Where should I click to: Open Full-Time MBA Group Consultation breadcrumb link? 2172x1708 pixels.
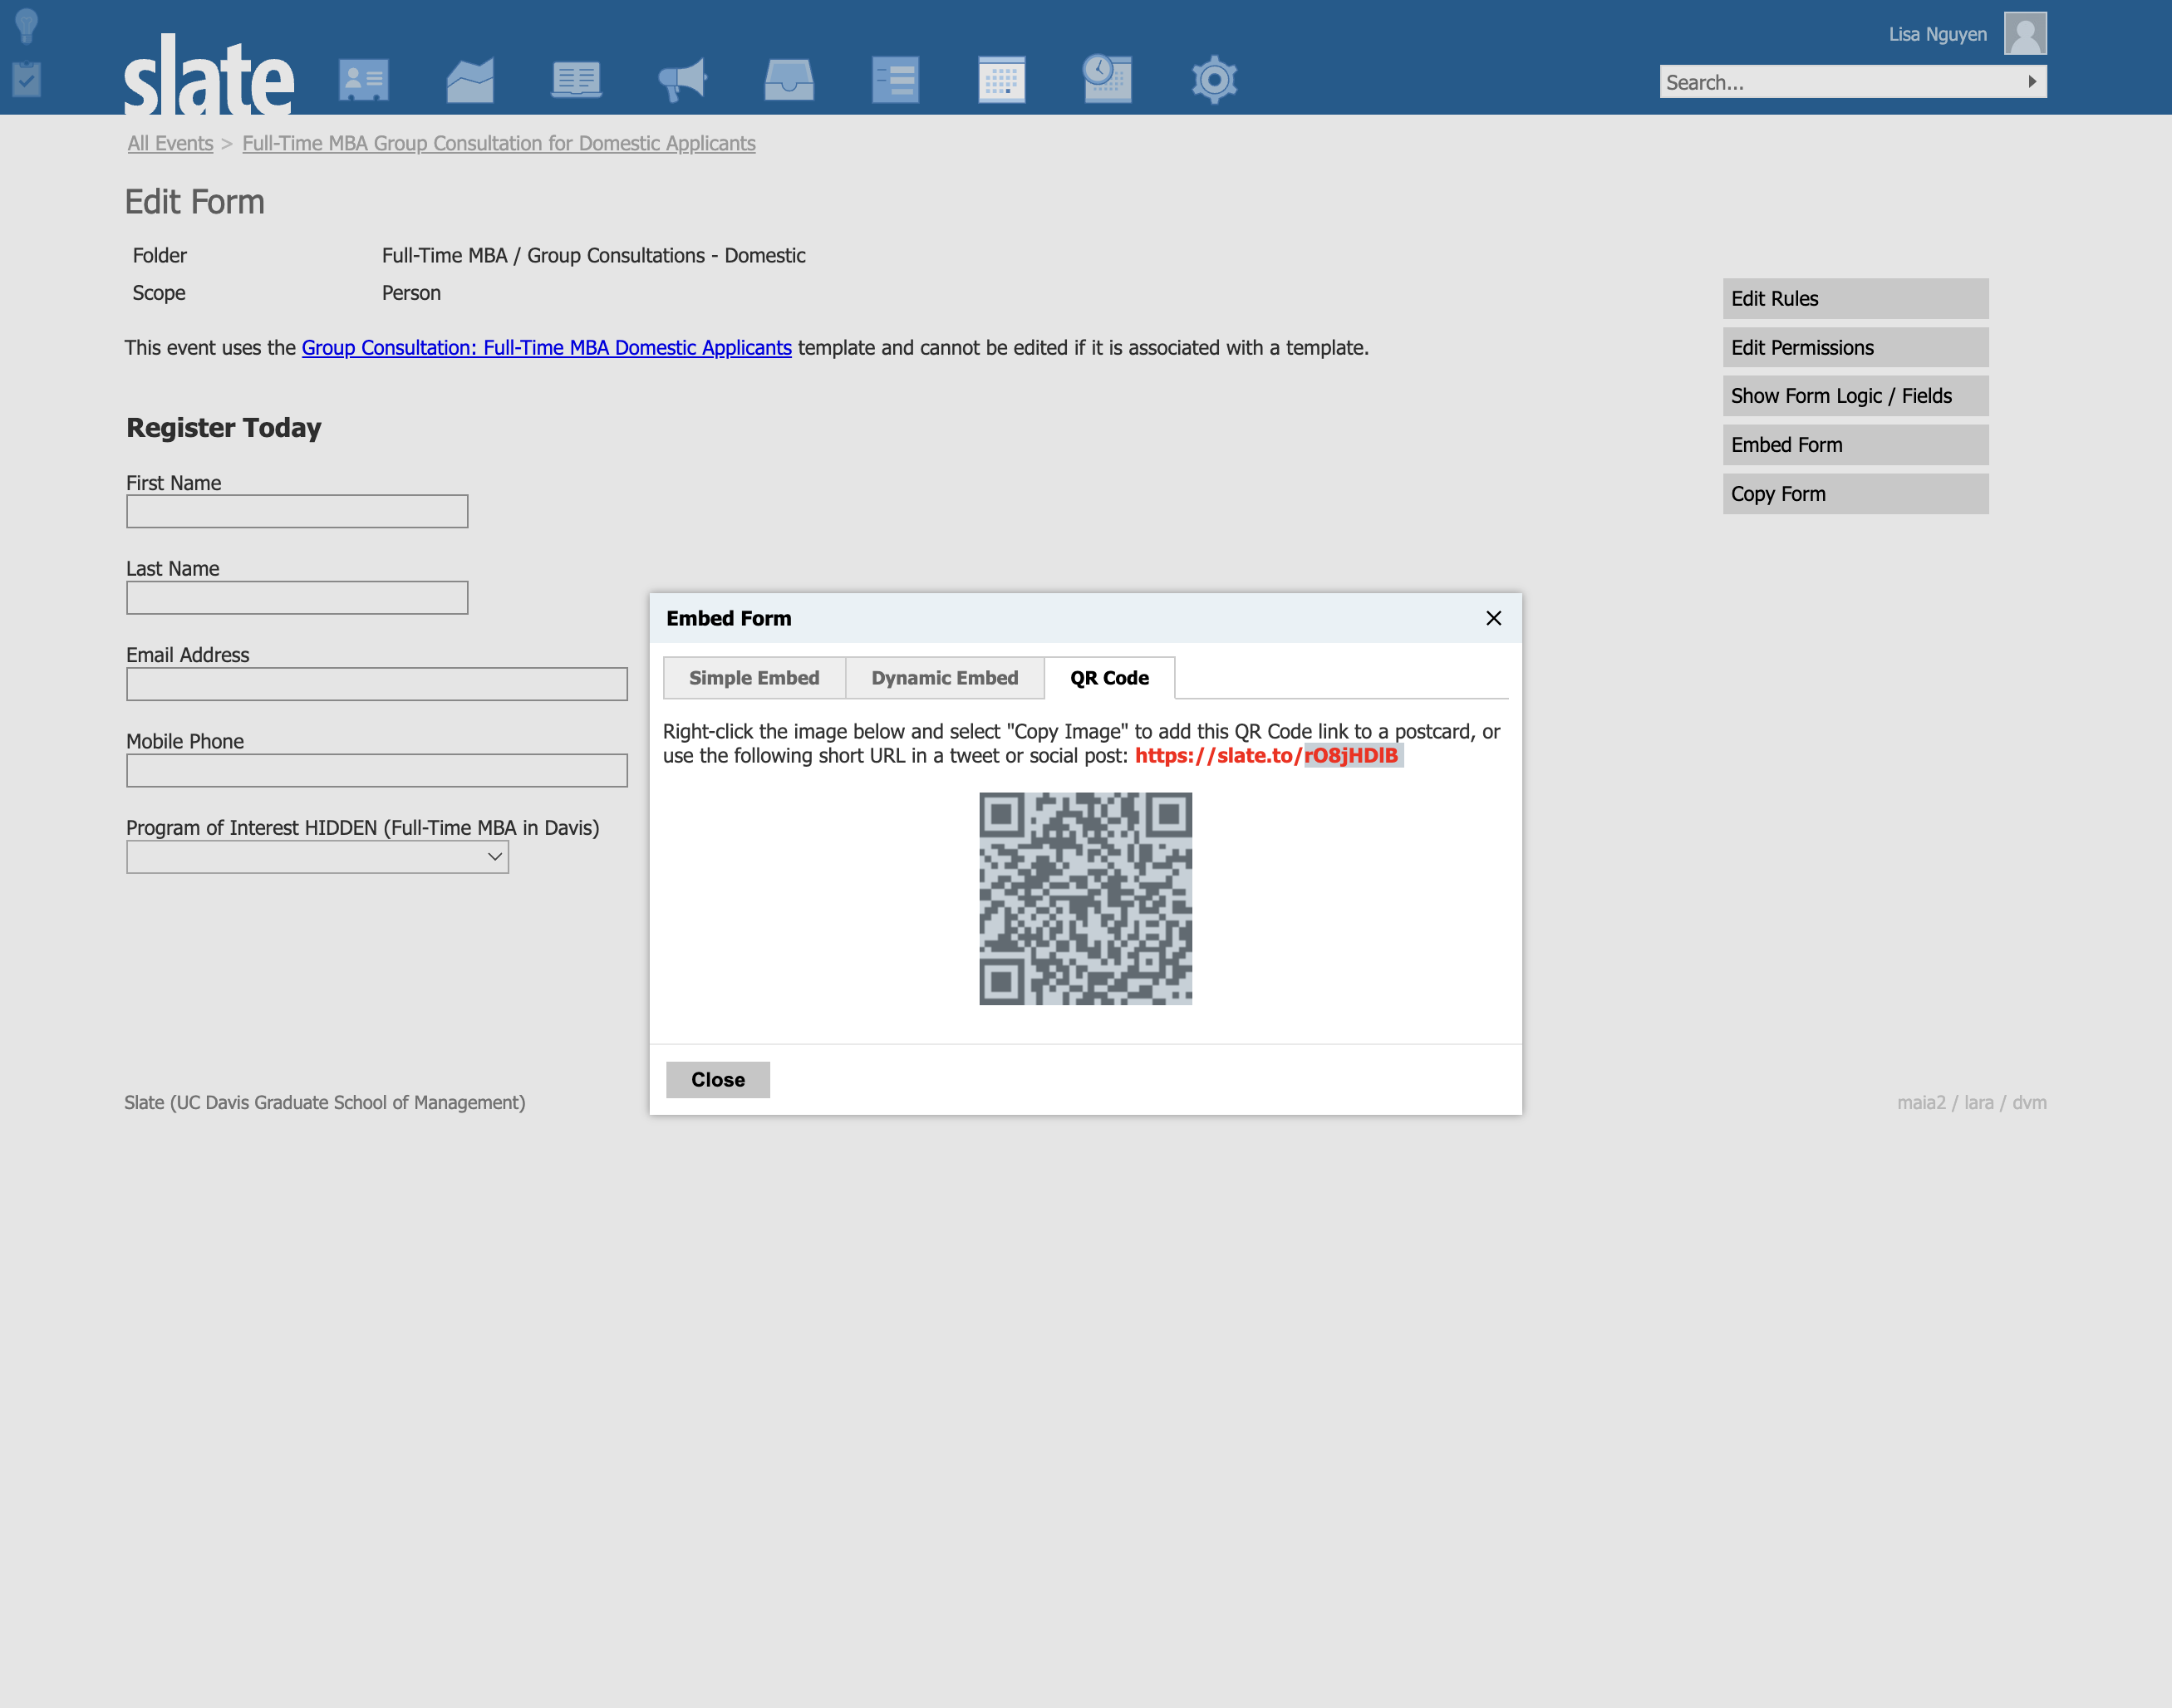499,143
